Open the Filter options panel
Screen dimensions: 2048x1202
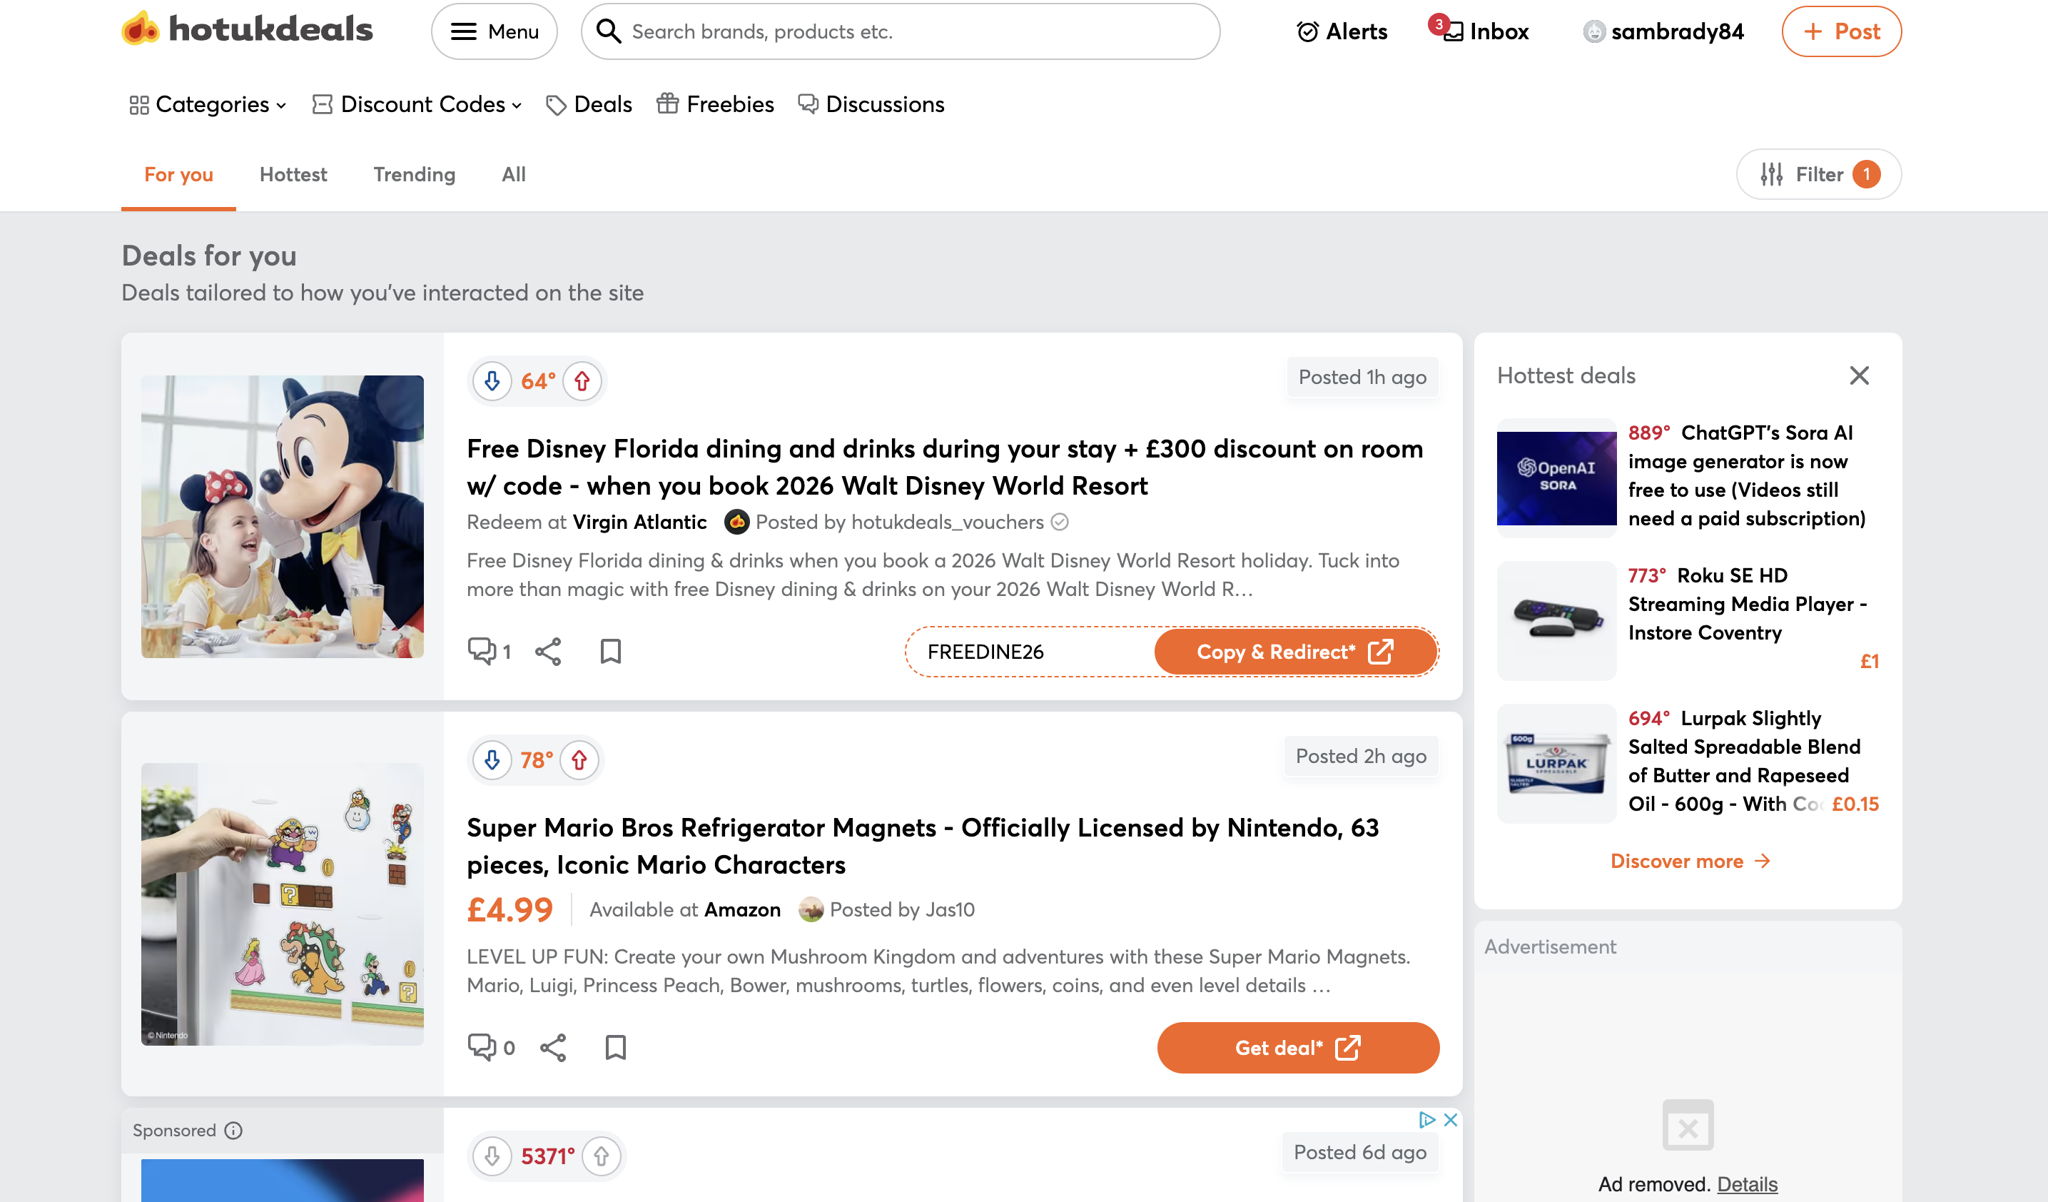point(1819,174)
